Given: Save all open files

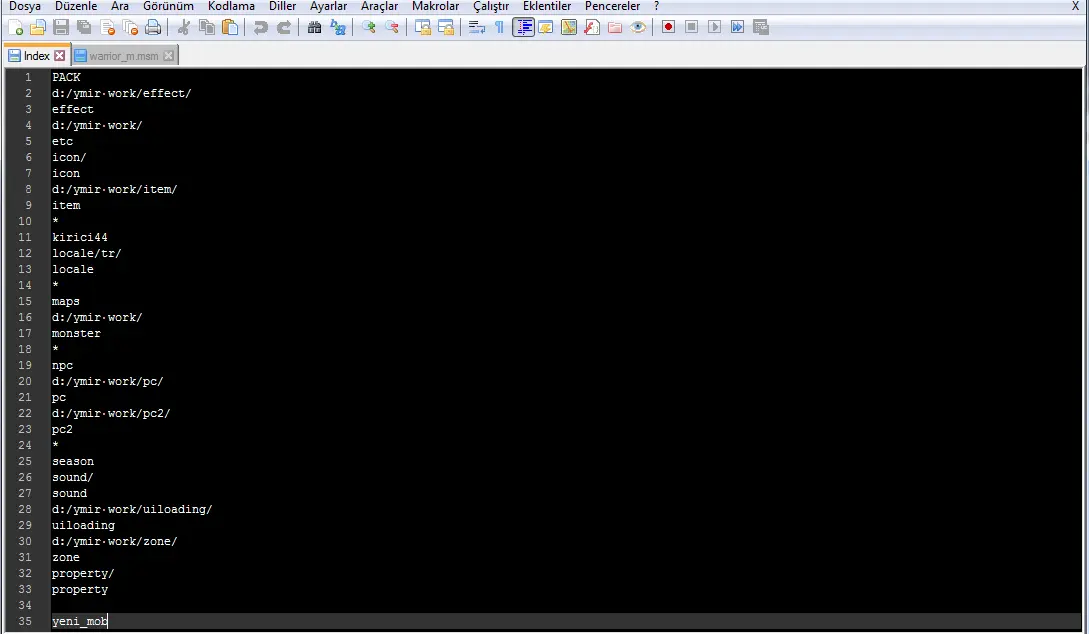Looking at the screenshot, I should click(x=84, y=28).
